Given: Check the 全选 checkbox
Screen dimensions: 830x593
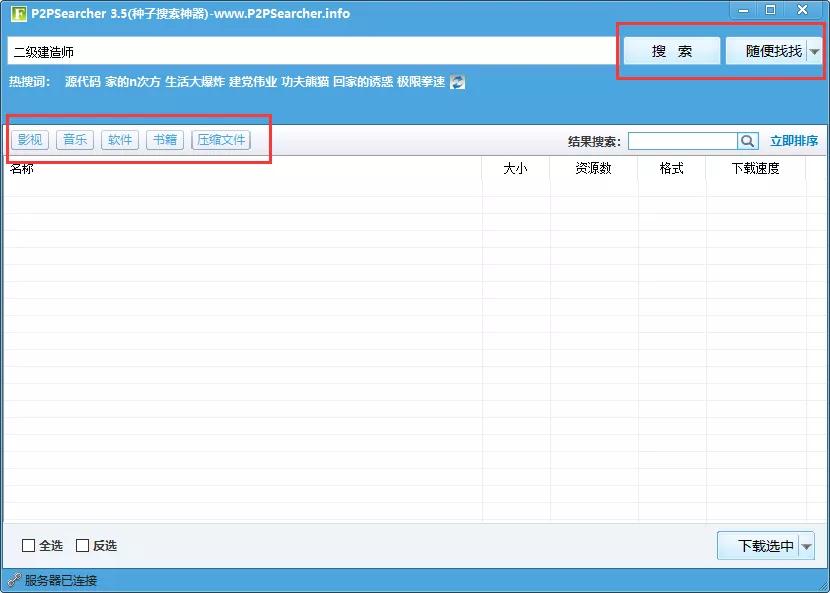Looking at the screenshot, I should [x=29, y=545].
